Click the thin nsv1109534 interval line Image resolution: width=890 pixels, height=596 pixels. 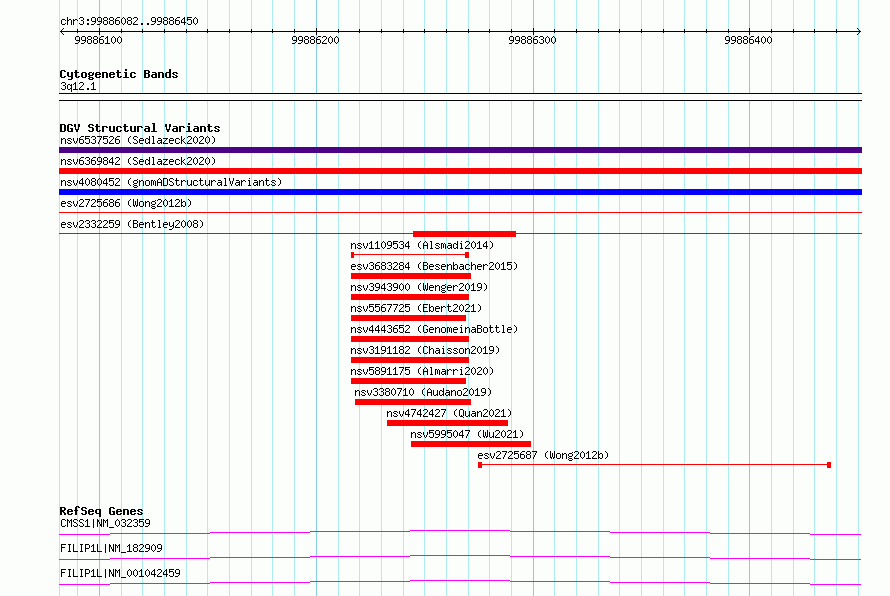coord(410,255)
